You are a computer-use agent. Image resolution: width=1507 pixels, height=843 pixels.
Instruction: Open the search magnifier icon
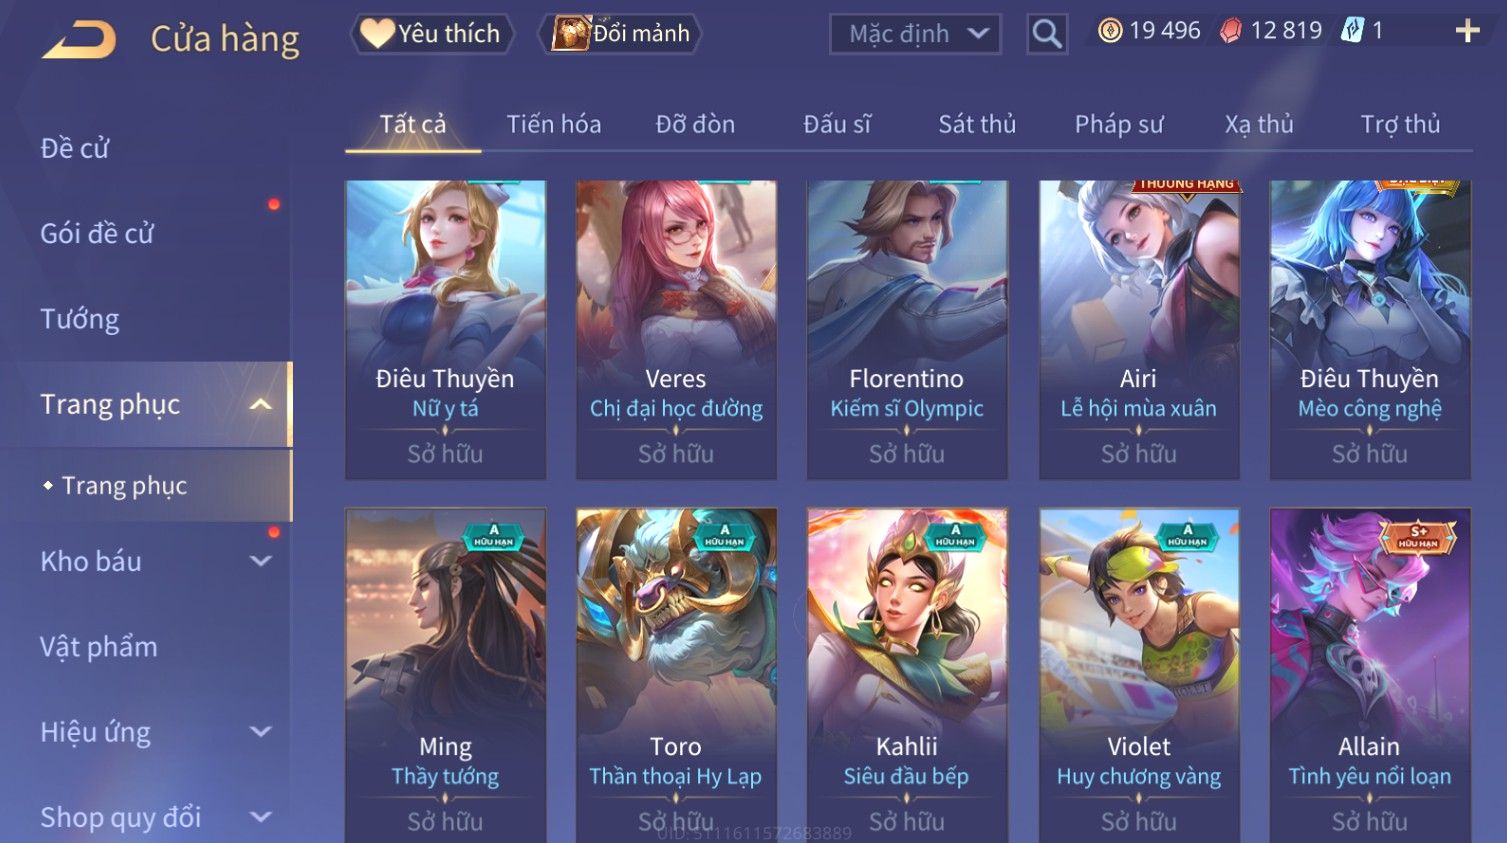[x=1046, y=34]
